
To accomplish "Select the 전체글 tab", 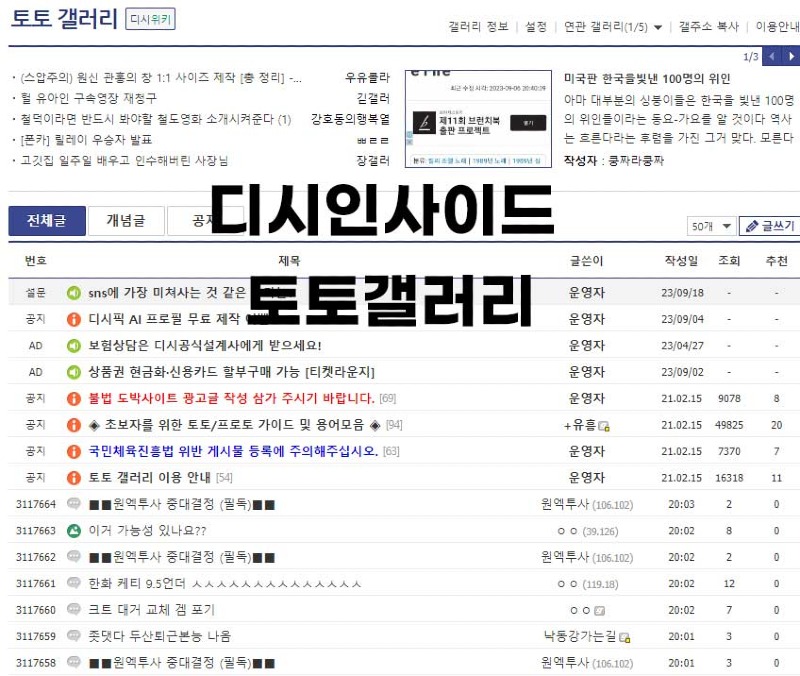I will [x=47, y=221].
